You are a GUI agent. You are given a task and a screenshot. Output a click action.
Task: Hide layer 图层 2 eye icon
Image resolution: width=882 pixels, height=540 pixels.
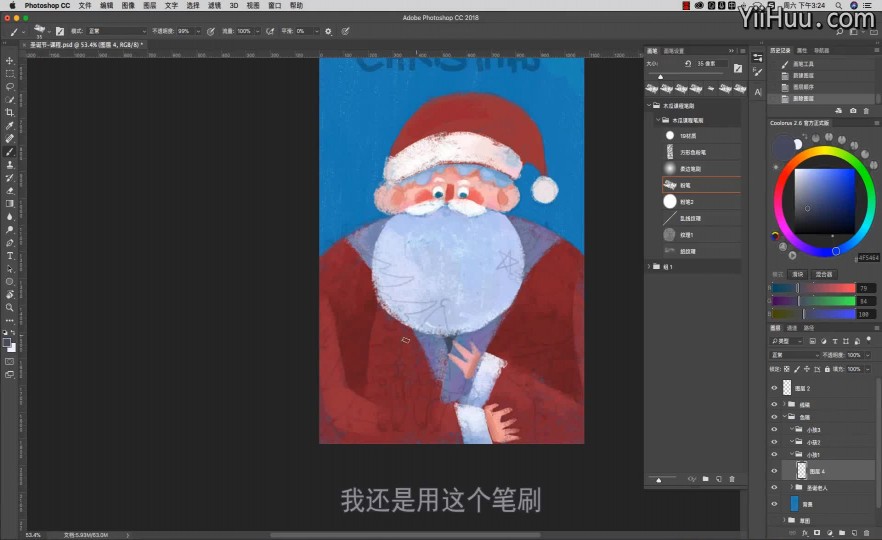click(x=774, y=388)
